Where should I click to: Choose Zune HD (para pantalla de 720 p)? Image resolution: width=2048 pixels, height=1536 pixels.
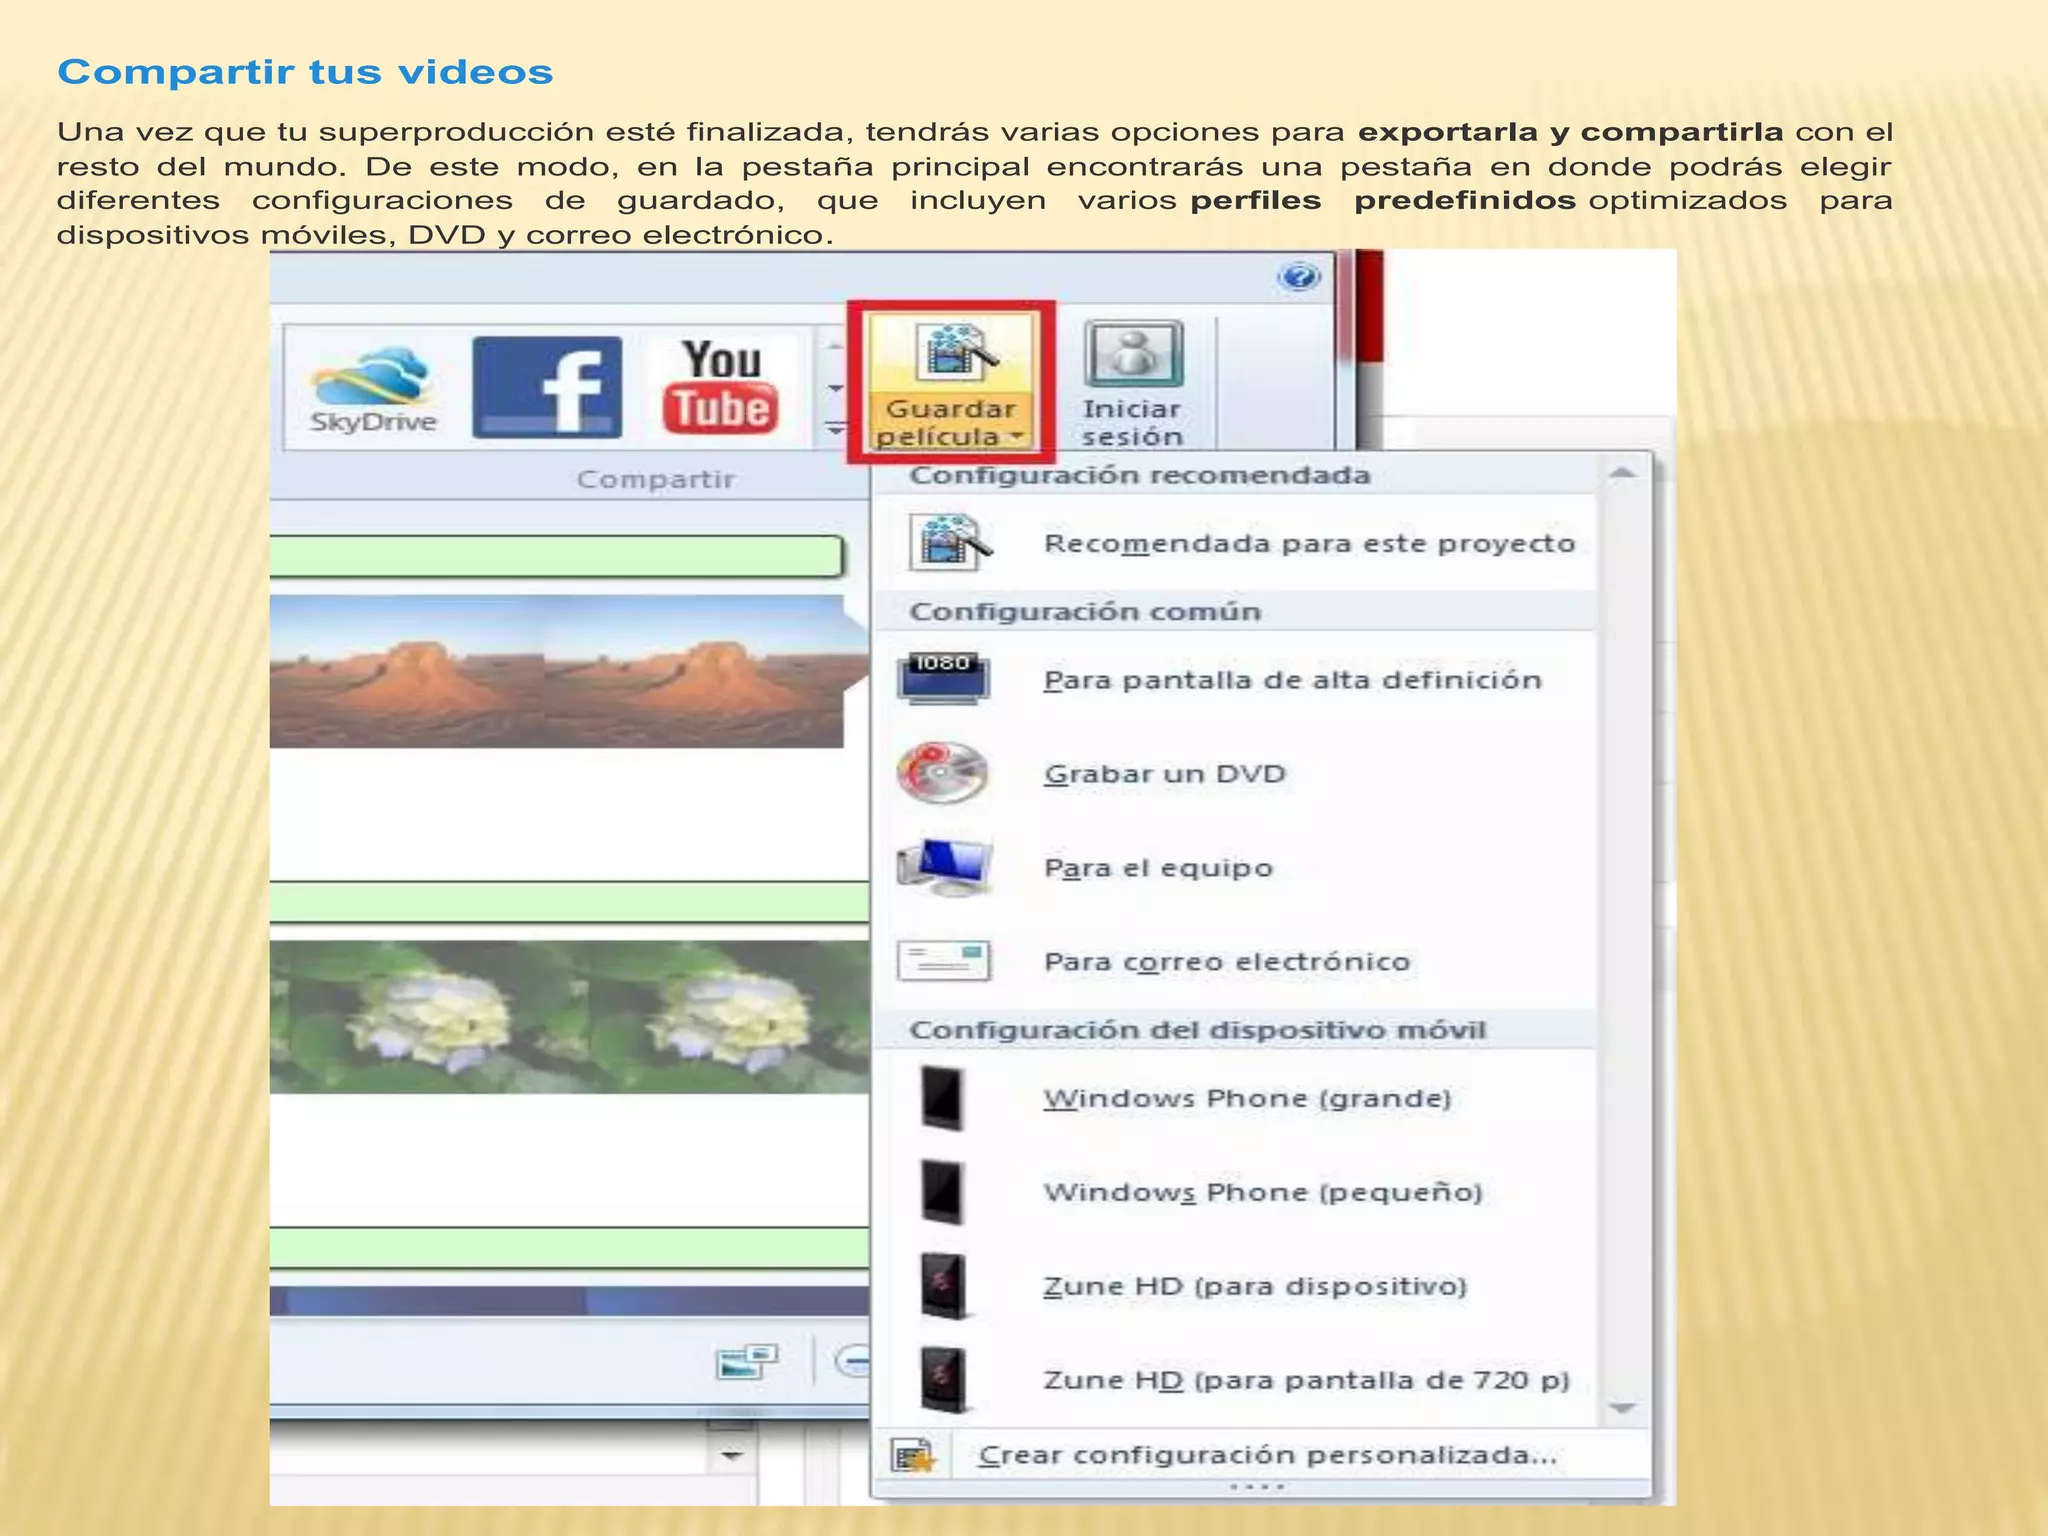(1234, 1380)
